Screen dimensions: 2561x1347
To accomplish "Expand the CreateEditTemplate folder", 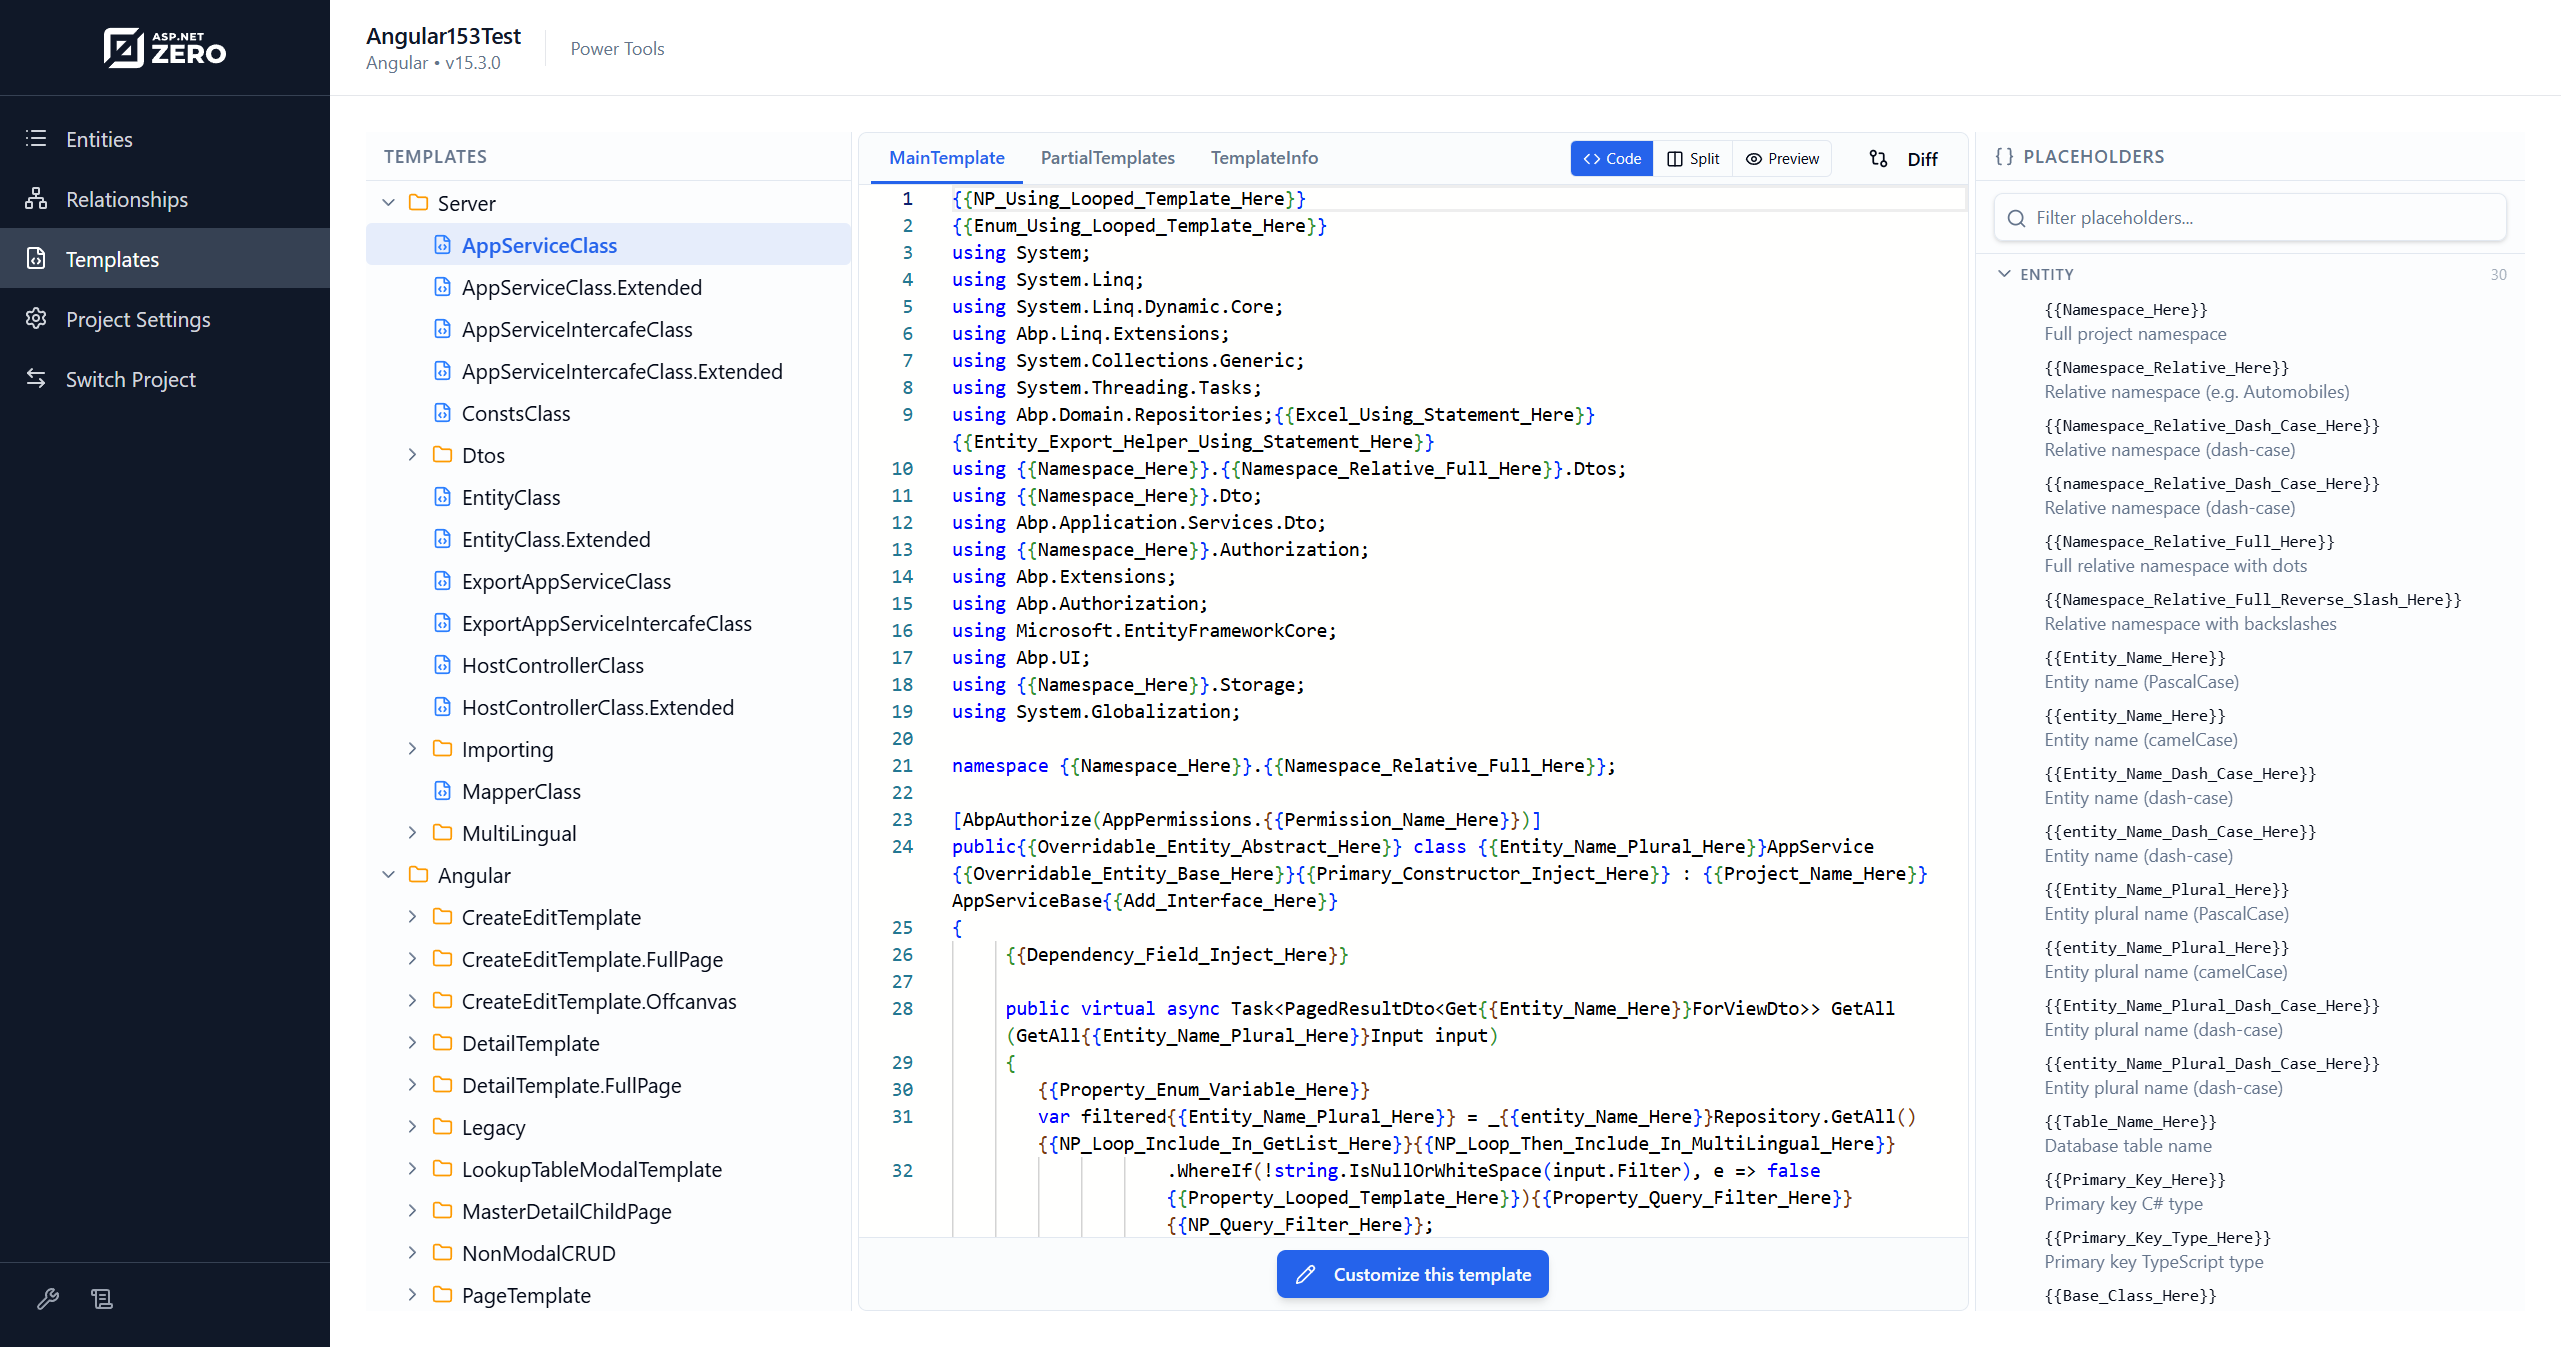I will tap(412, 917).
